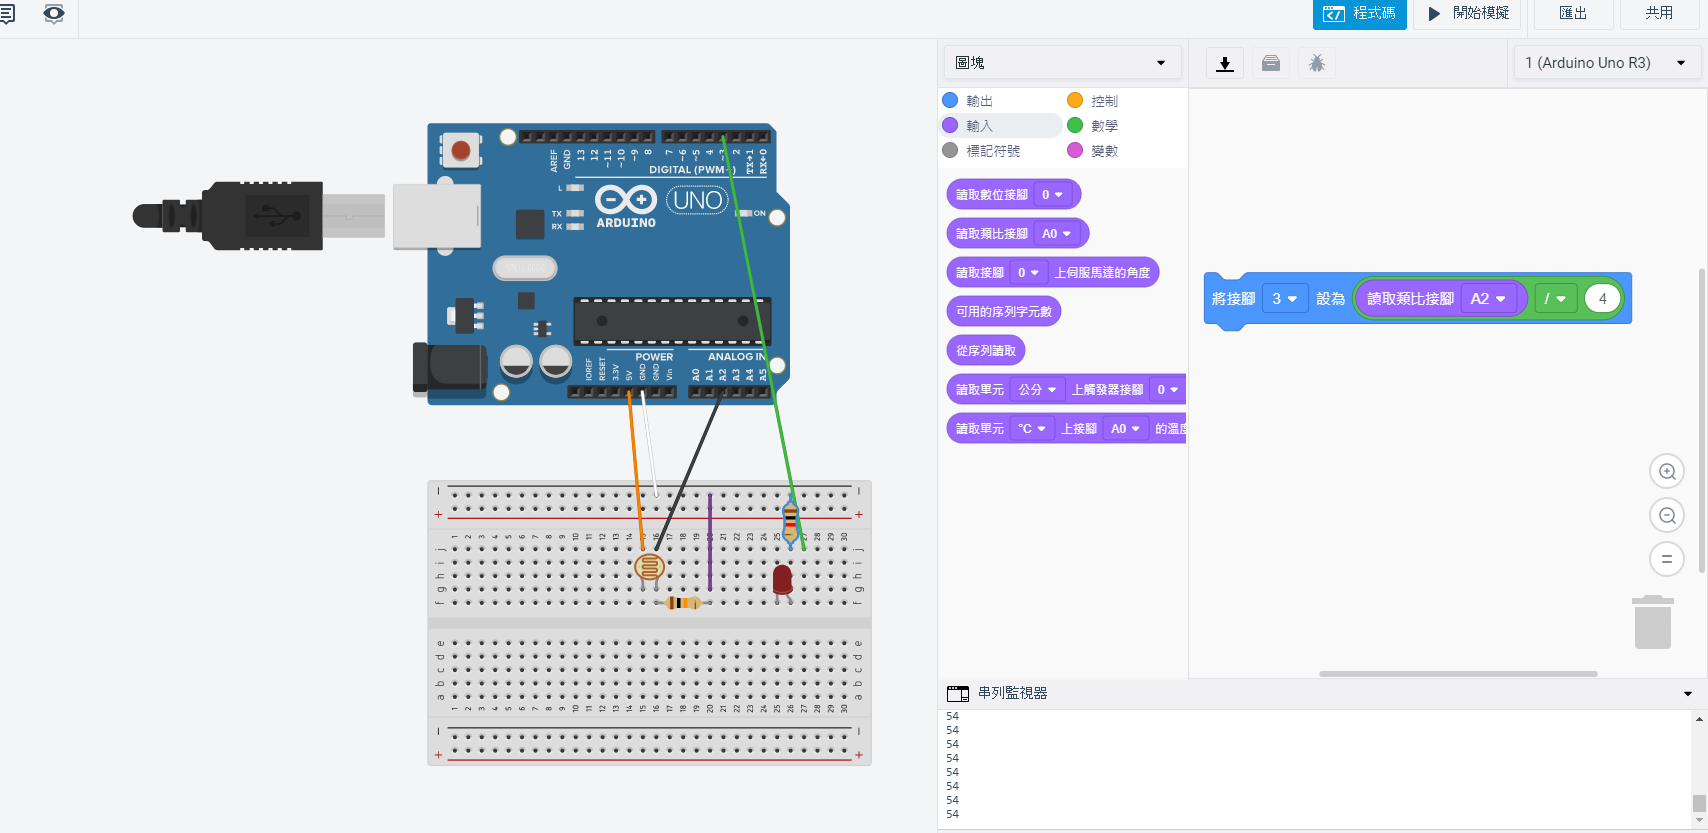1708x833 pixels.
Task: Click the trash can in workspace
Action: (1652, 622)
